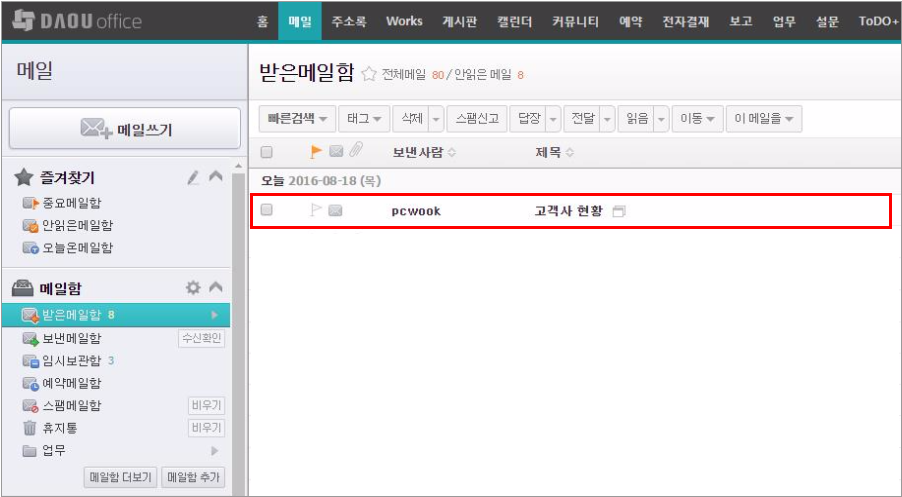Expand the 업무 folder arrow
This screenshot has height=497, width=902.
point(215,450)
